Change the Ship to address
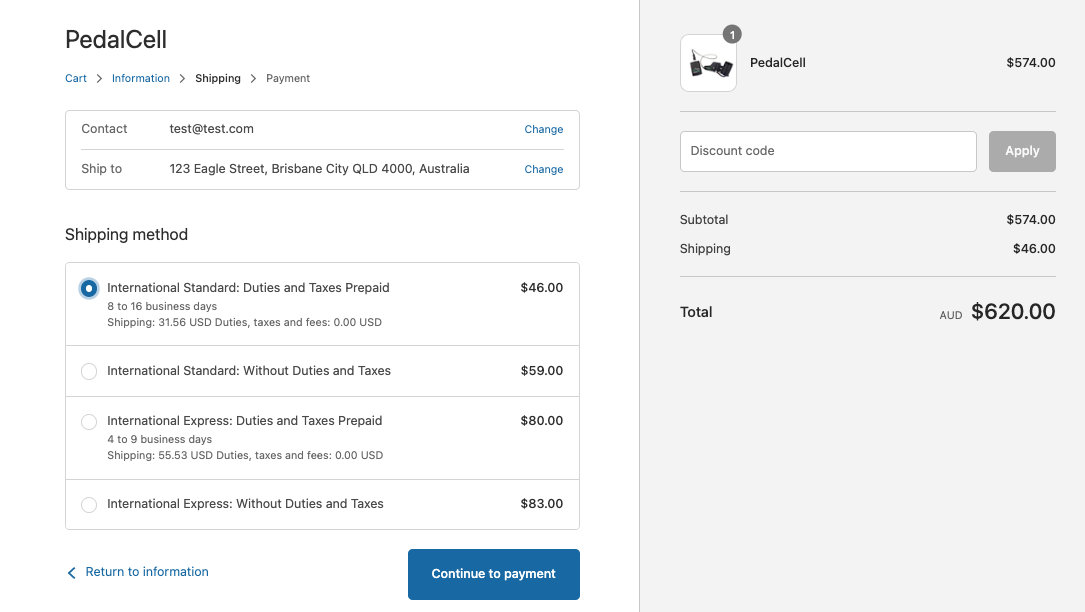Screen dimensions: 1085x612 pos(544,170)
